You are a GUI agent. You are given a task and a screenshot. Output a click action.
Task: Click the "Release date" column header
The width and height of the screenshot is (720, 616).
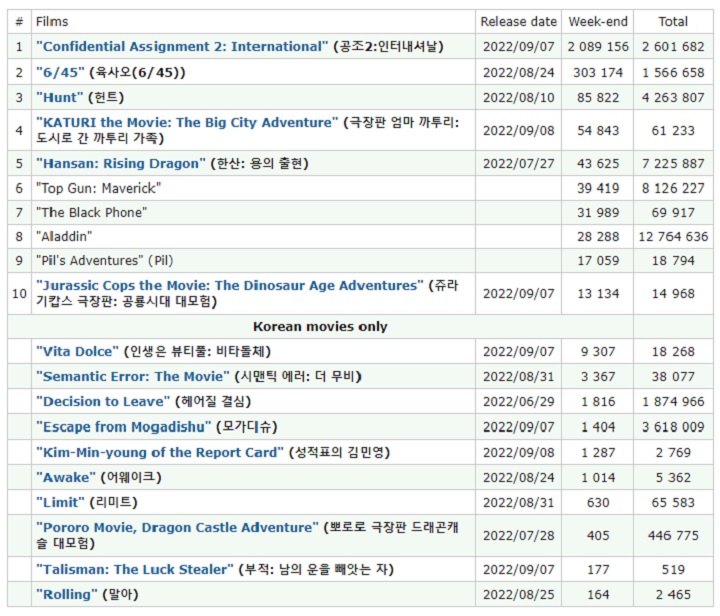[x=518, y=22]
